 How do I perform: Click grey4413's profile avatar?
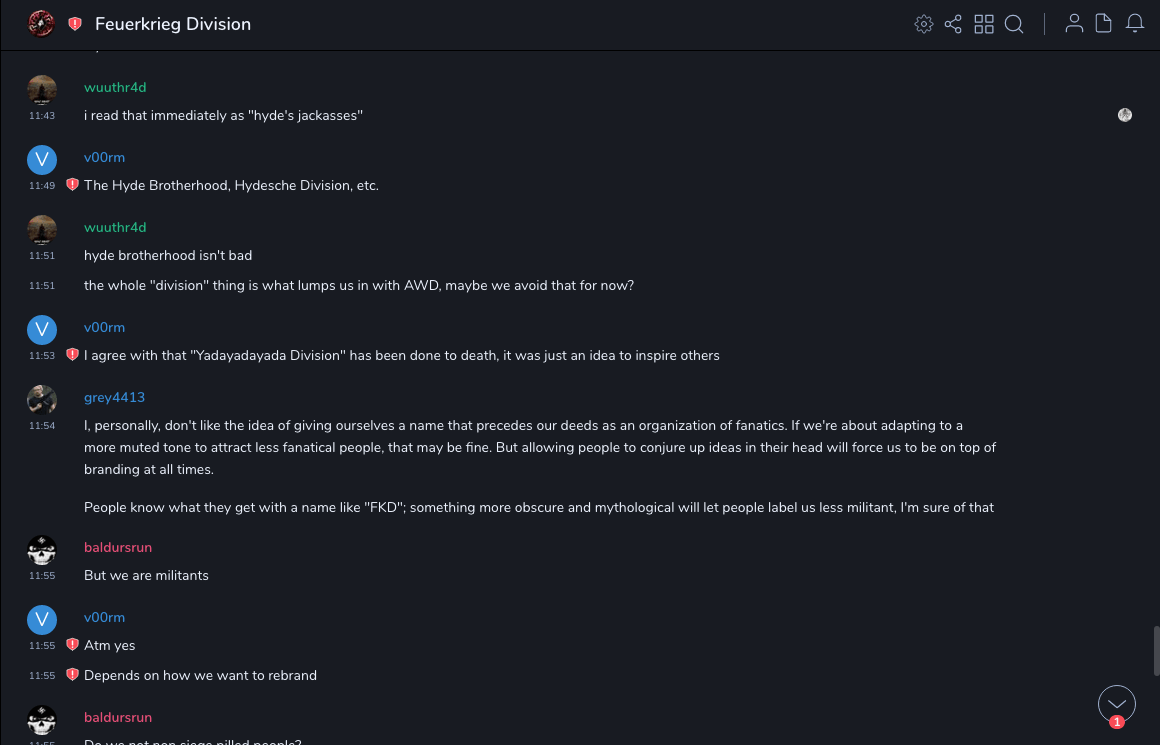click(42, 400)
